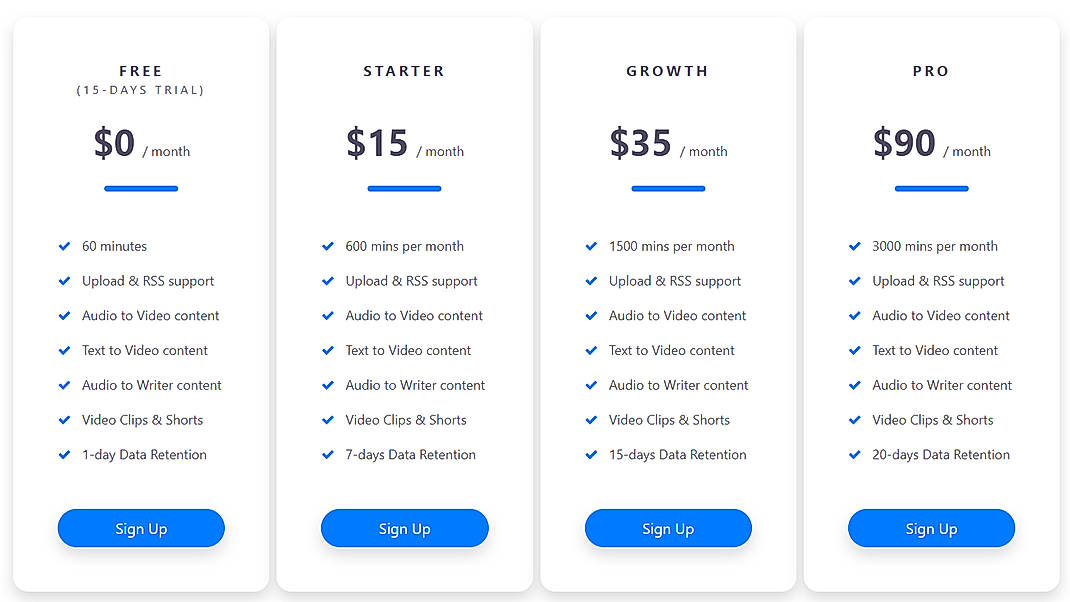Click Sign Up on the Pro plan
Image resolution: width=1070 pixels, height=602 pixels.
pyautogui.click(x=930, y=528)
